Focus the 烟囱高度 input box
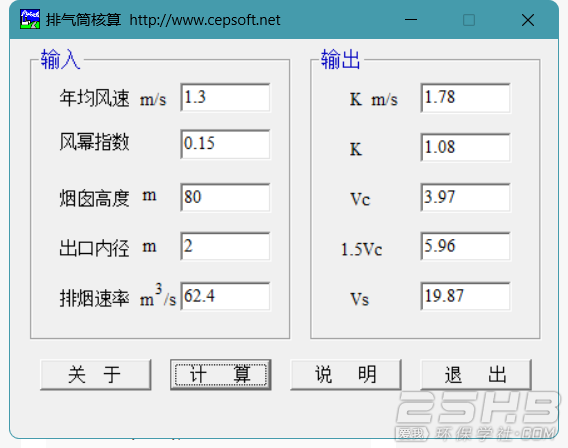The image size is (568, 448). click(x=225, y=197)
